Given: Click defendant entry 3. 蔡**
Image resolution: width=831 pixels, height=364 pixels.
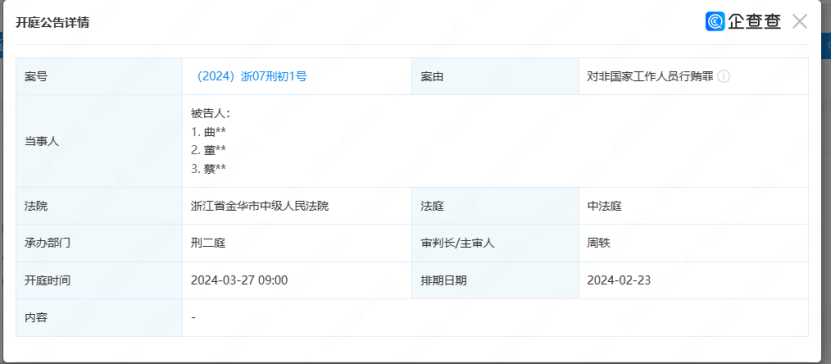Looking at the screenshot, I should [x=209, y=168].
